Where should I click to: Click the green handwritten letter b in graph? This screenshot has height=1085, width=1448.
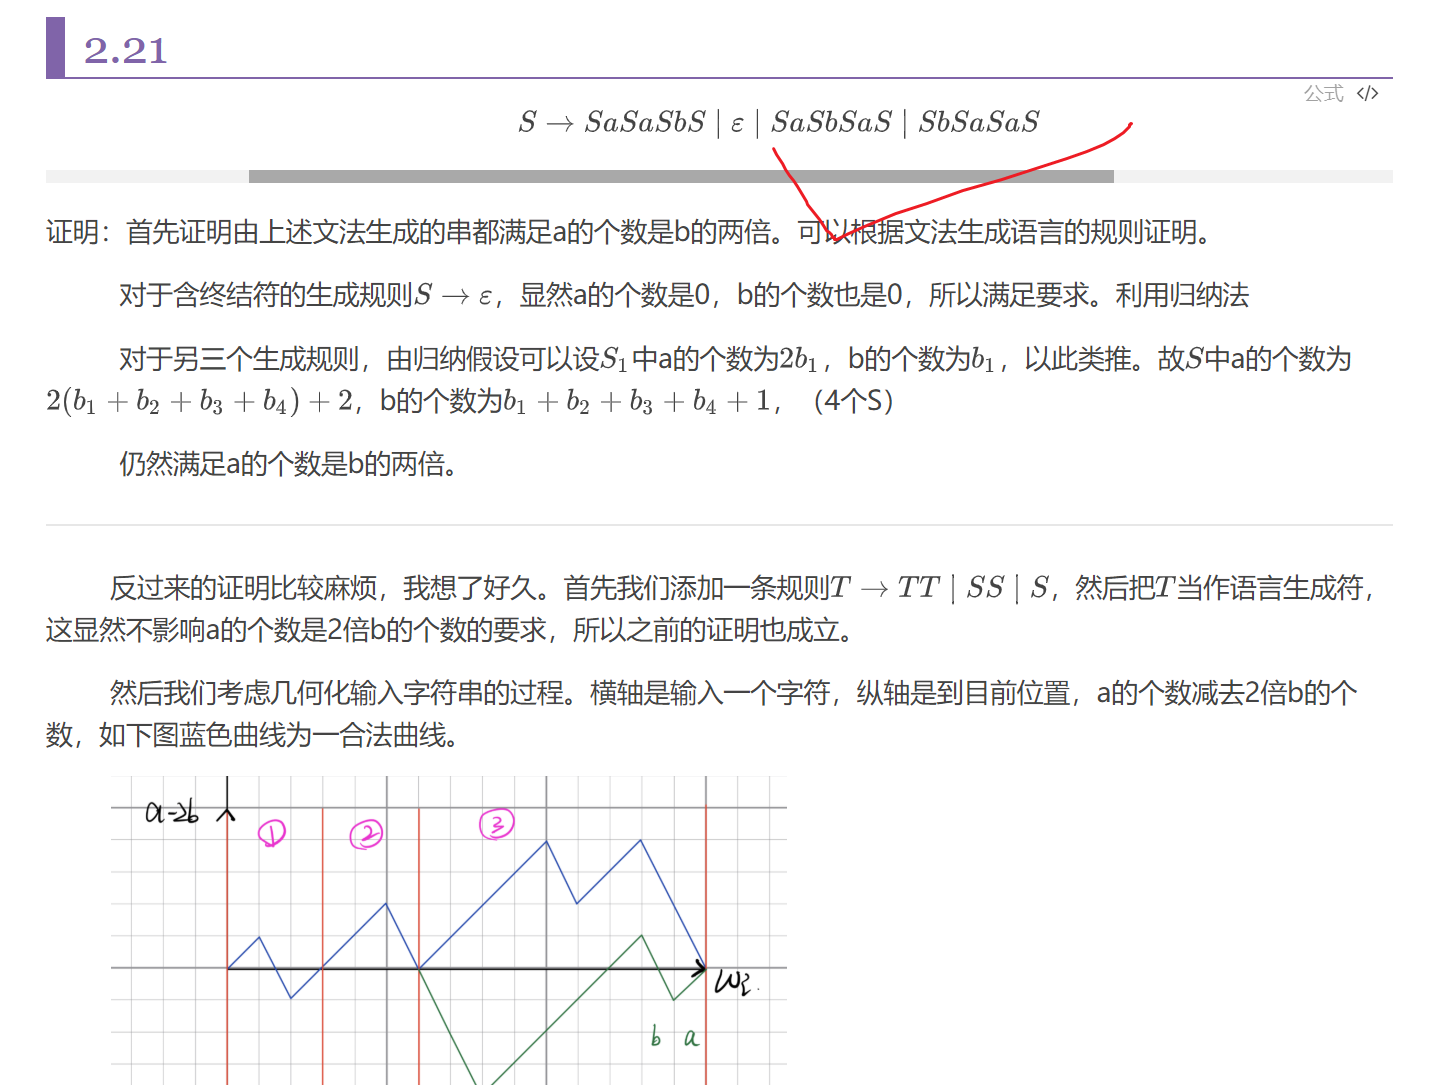[656, 1037]
